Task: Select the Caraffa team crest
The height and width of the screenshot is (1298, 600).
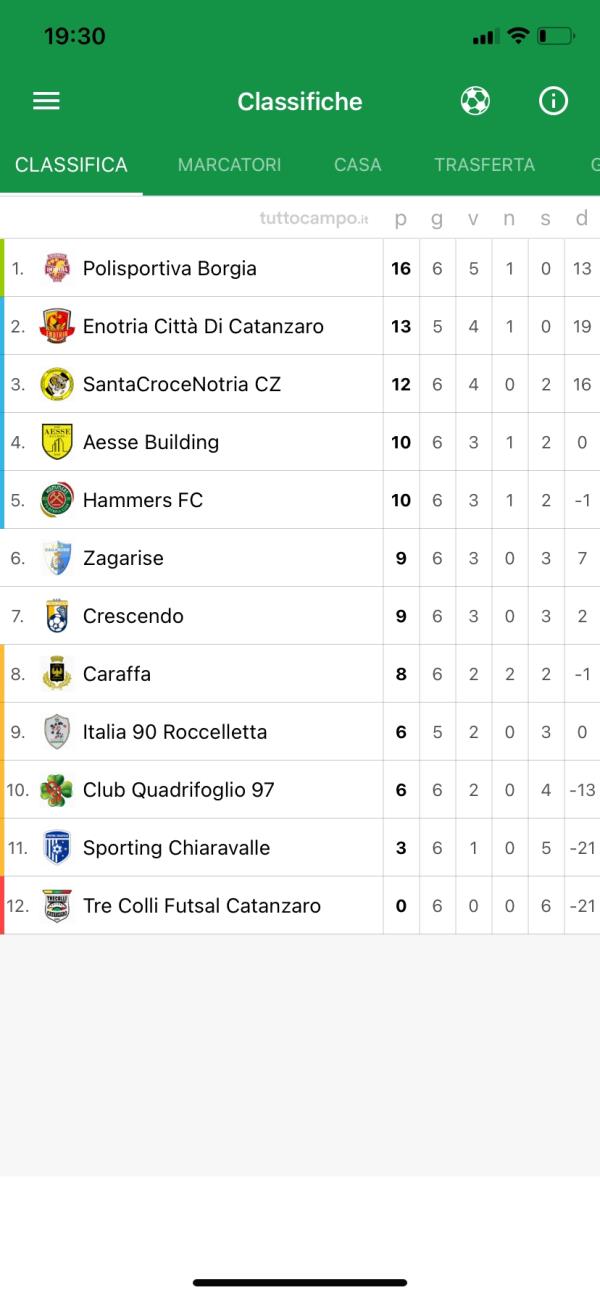Action: 57,673
